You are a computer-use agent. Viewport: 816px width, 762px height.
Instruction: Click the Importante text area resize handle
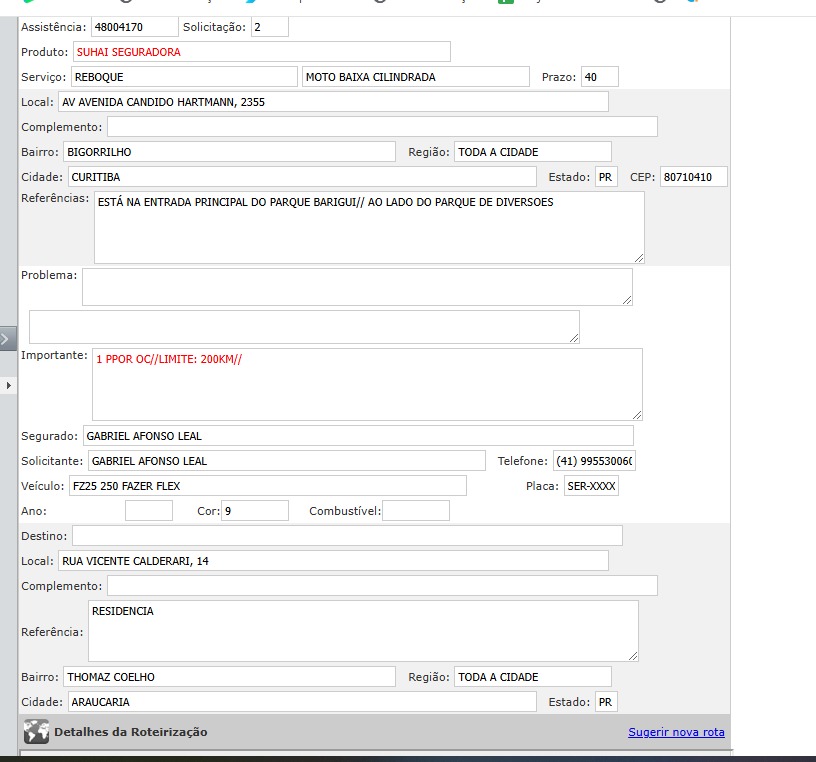pyautogui.click(x=637, y=415)
